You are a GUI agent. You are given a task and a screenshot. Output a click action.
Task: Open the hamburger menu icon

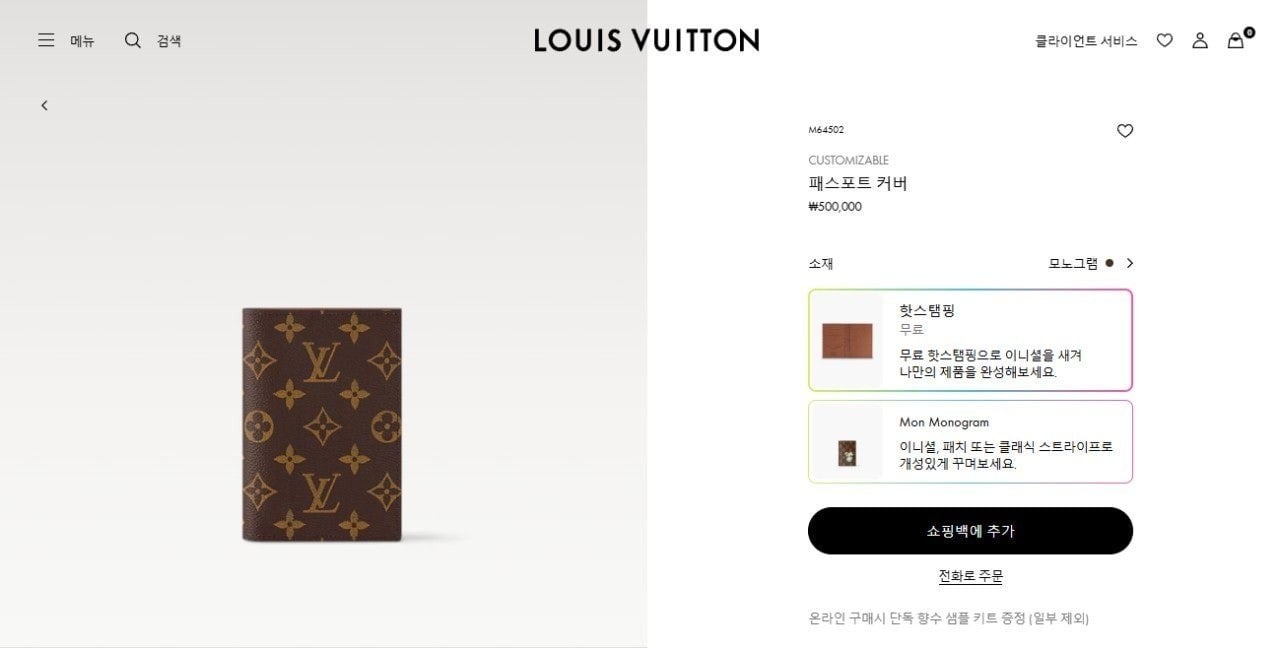(46, 40)
